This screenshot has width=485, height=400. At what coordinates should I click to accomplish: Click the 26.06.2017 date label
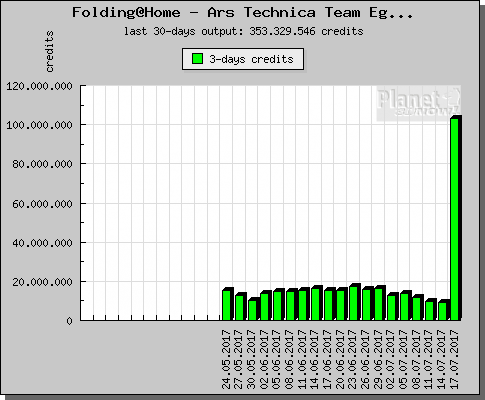366,359
